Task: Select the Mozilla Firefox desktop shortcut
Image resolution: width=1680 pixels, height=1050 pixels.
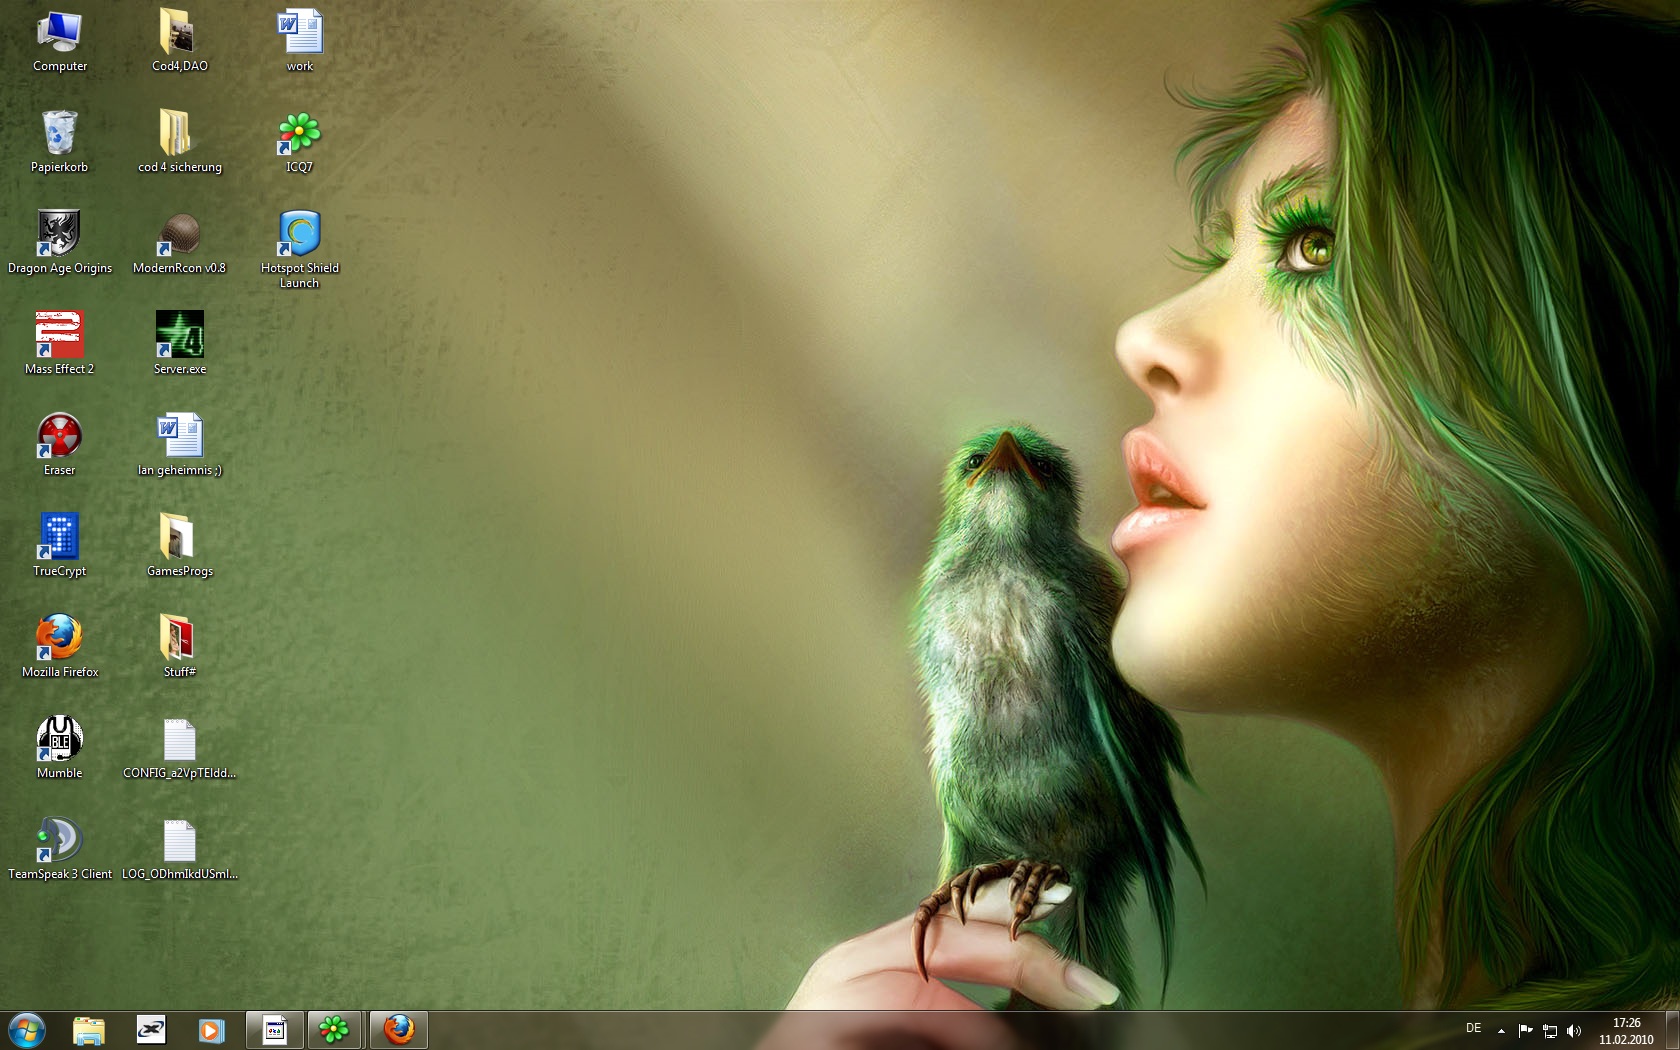Action: click(60, 647)
